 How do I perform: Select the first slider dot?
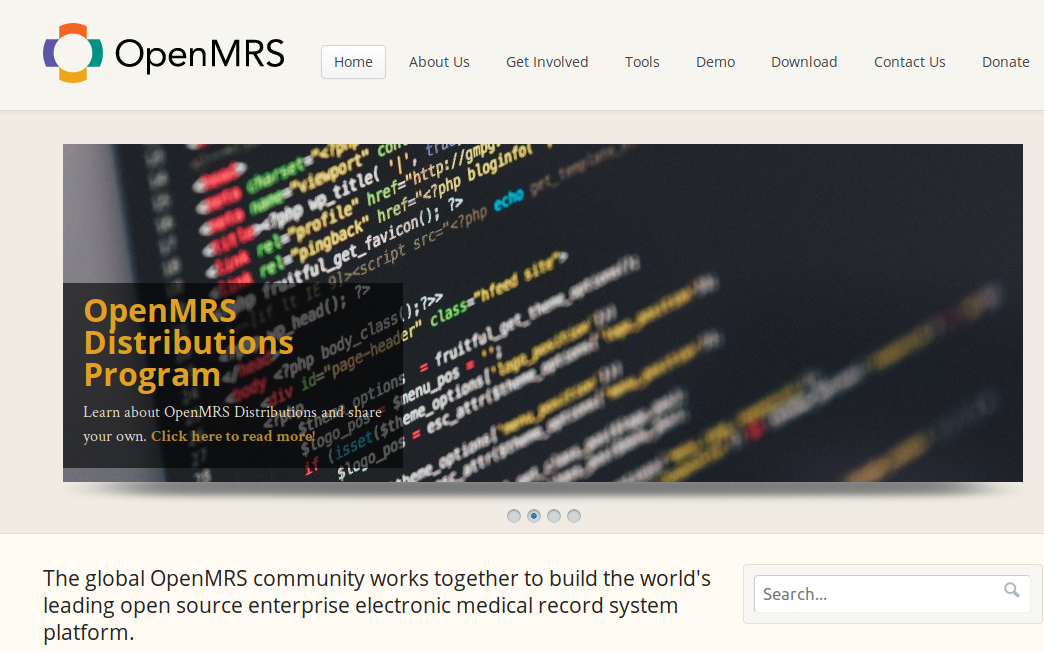514,516
